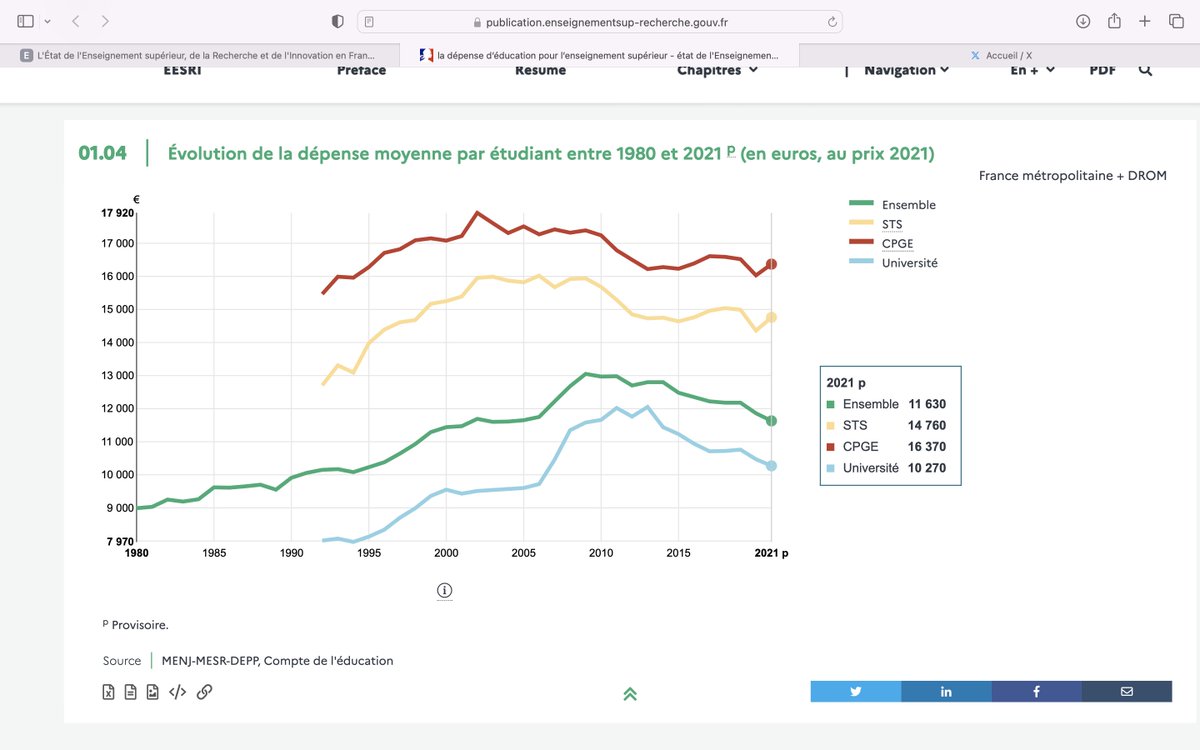Open the site search magnifier

[1145, 70]
